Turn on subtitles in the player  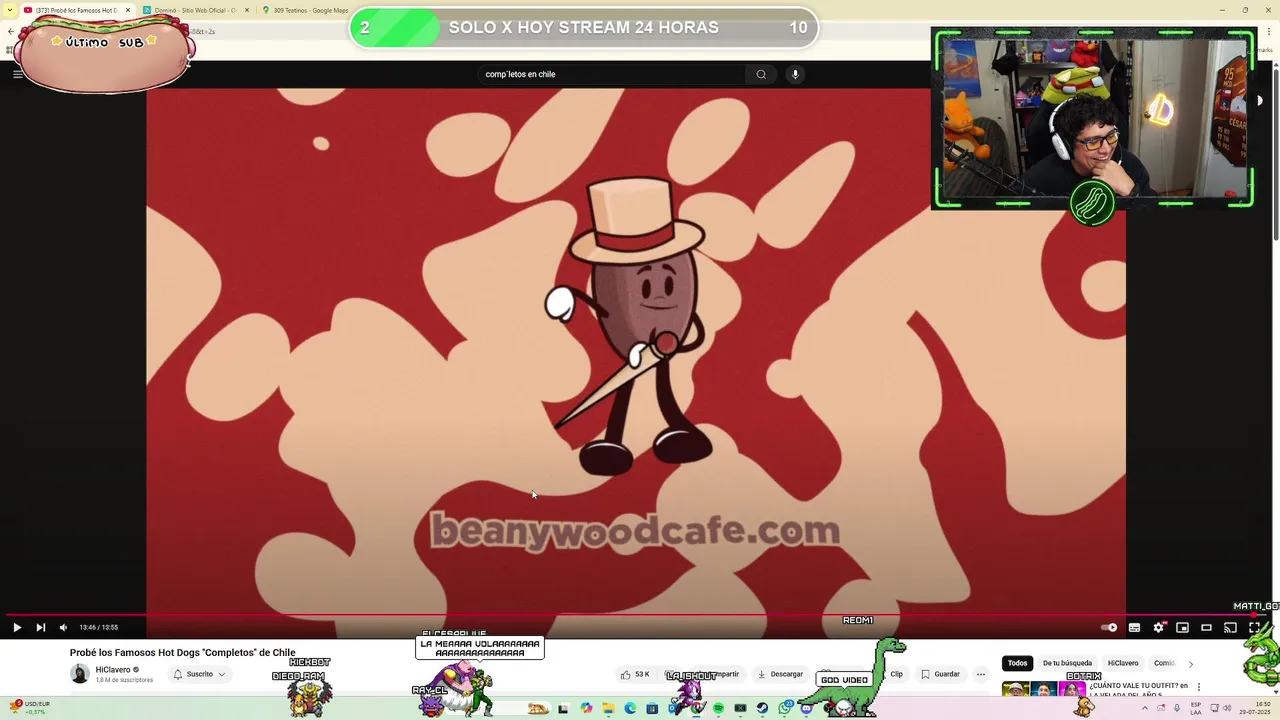[1134, 627]
